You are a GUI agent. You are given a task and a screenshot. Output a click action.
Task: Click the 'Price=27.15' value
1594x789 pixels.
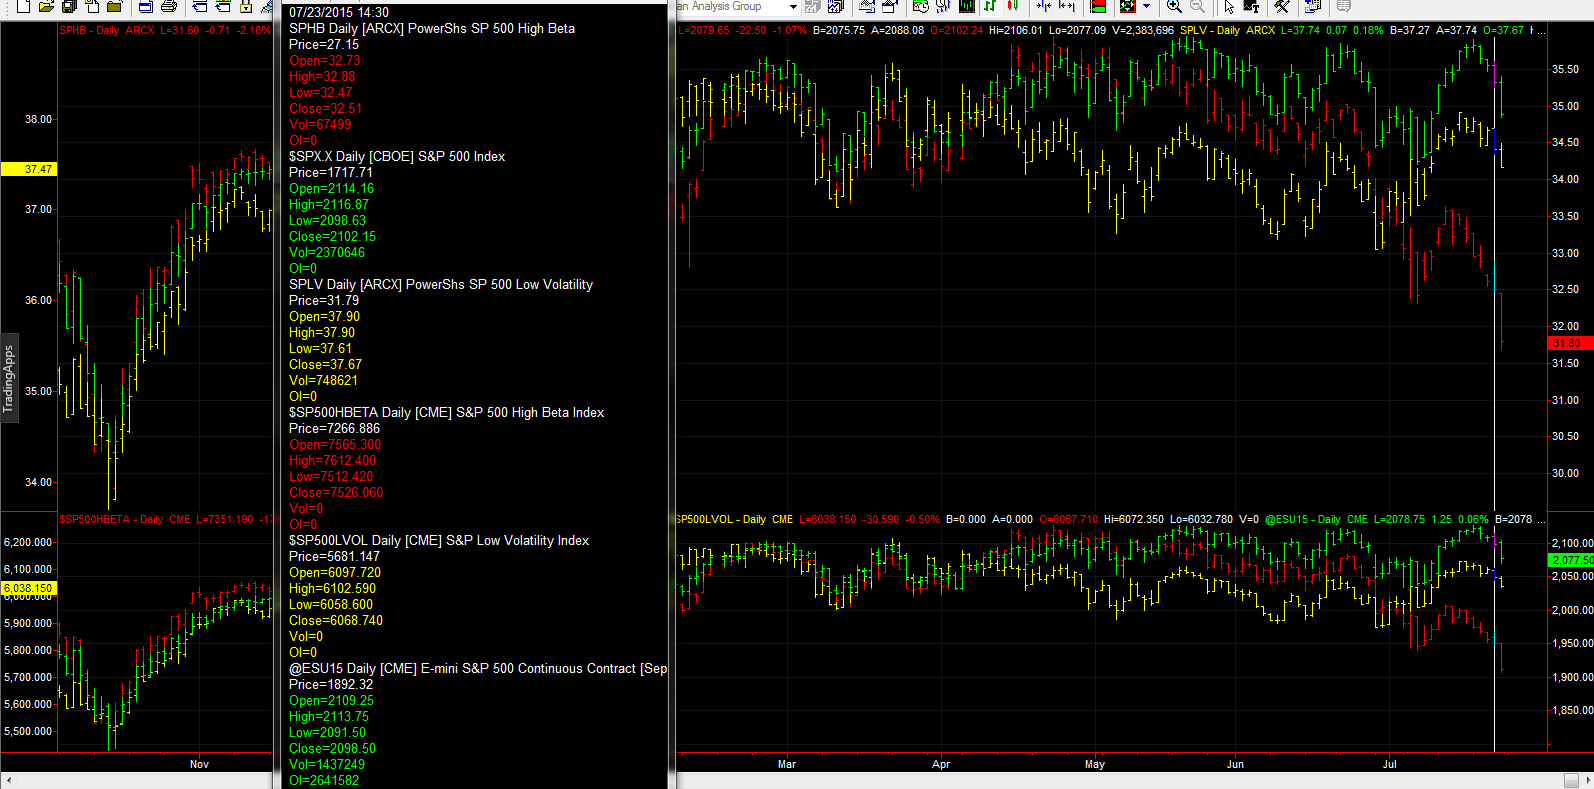pos(324,44)
